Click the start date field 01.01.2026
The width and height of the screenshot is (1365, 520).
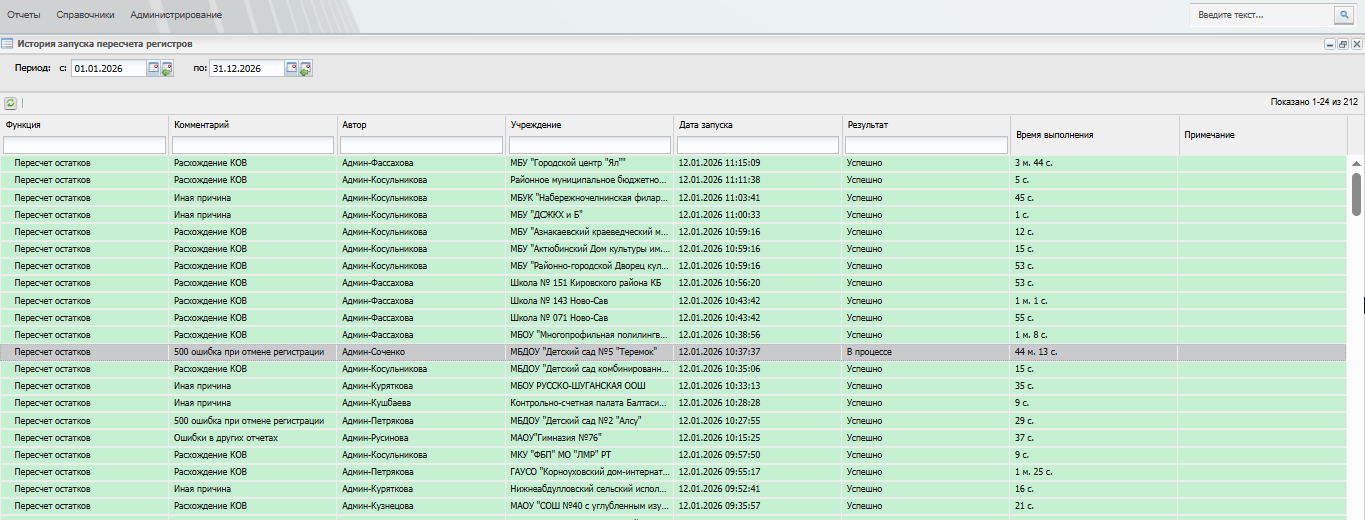[x=109, y=69]
